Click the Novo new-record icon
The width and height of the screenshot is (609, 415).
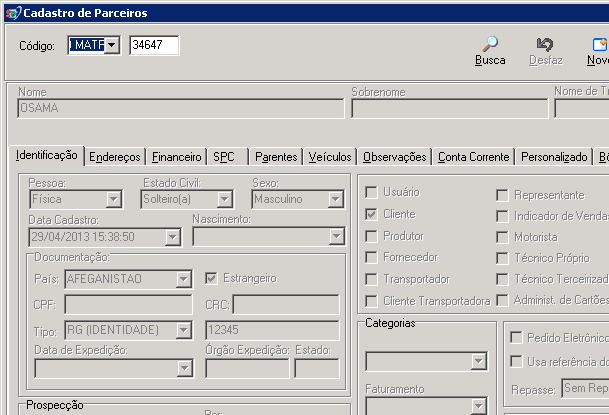click(x=600, y=44)
